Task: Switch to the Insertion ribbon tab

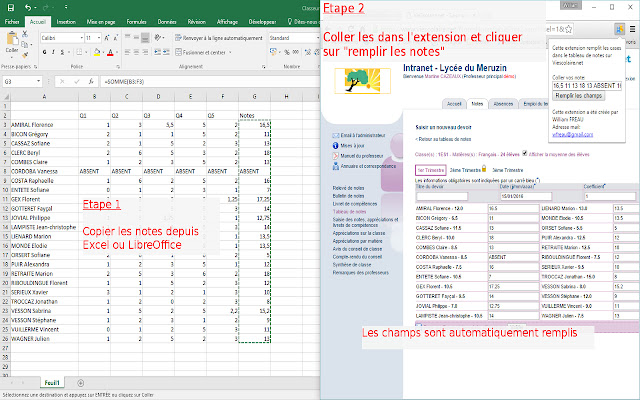Action: click(66, 22)
